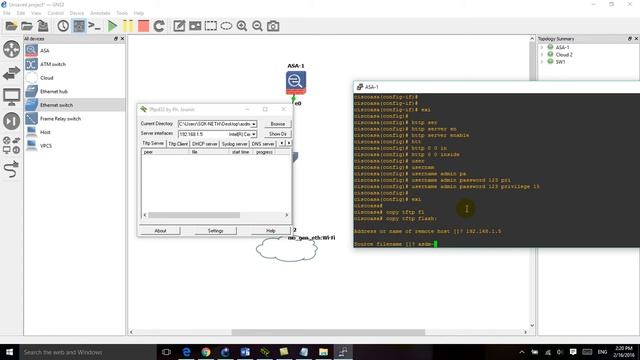Expand SW1 in Topology Summary
This screenshot has width=640, height=360.
(x=542, y=62)
